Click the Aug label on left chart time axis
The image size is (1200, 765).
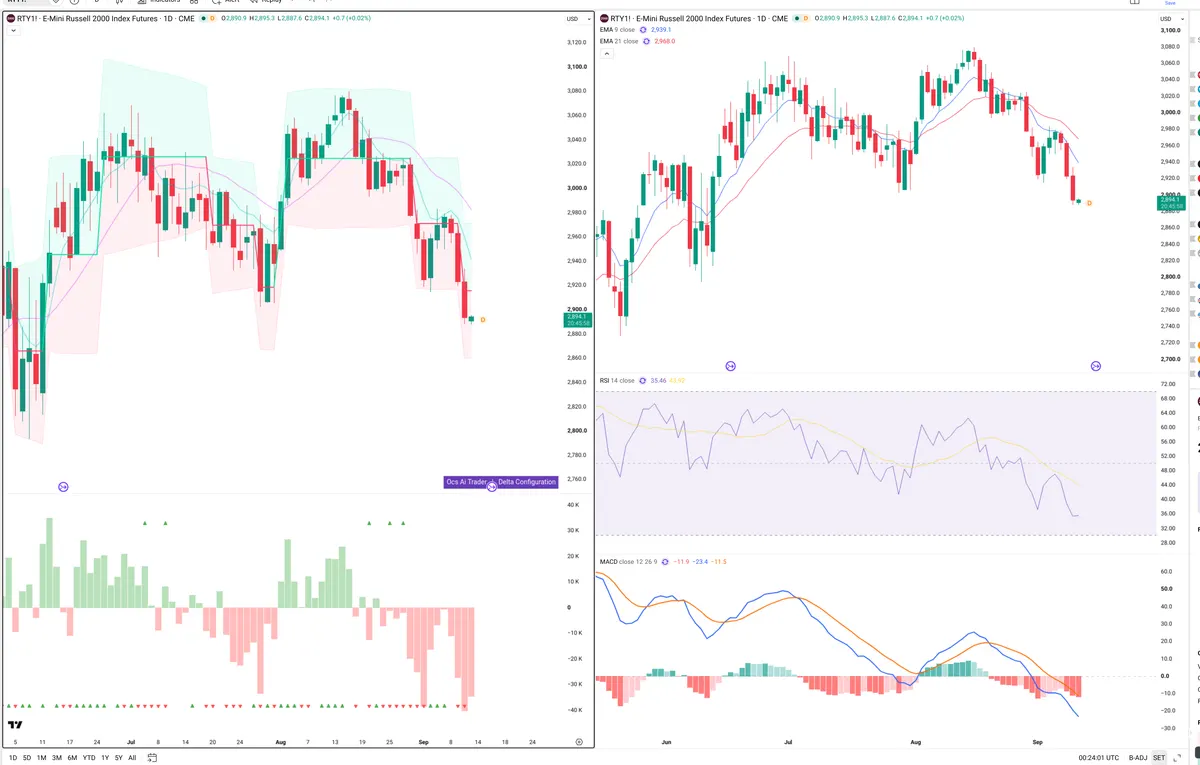coord(279,743)
